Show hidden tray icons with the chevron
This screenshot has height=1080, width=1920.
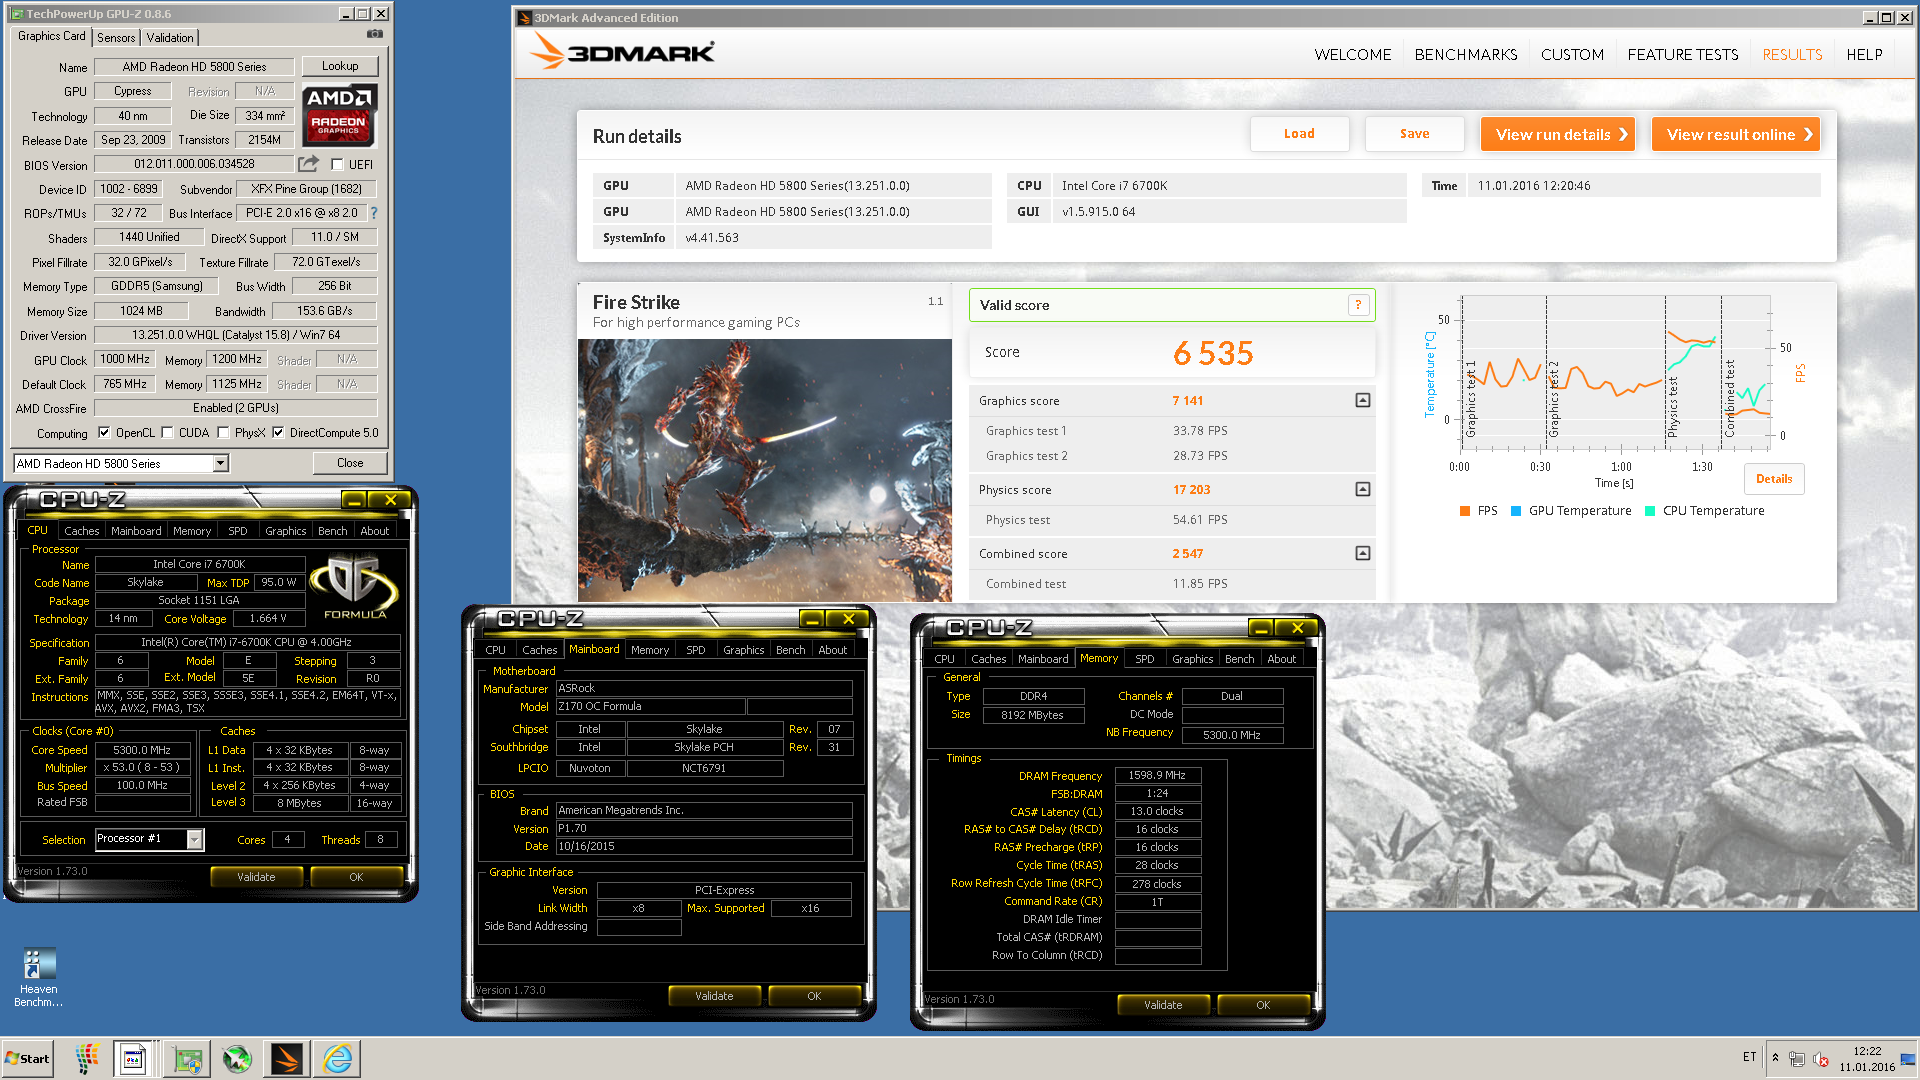(1775, 1057)
